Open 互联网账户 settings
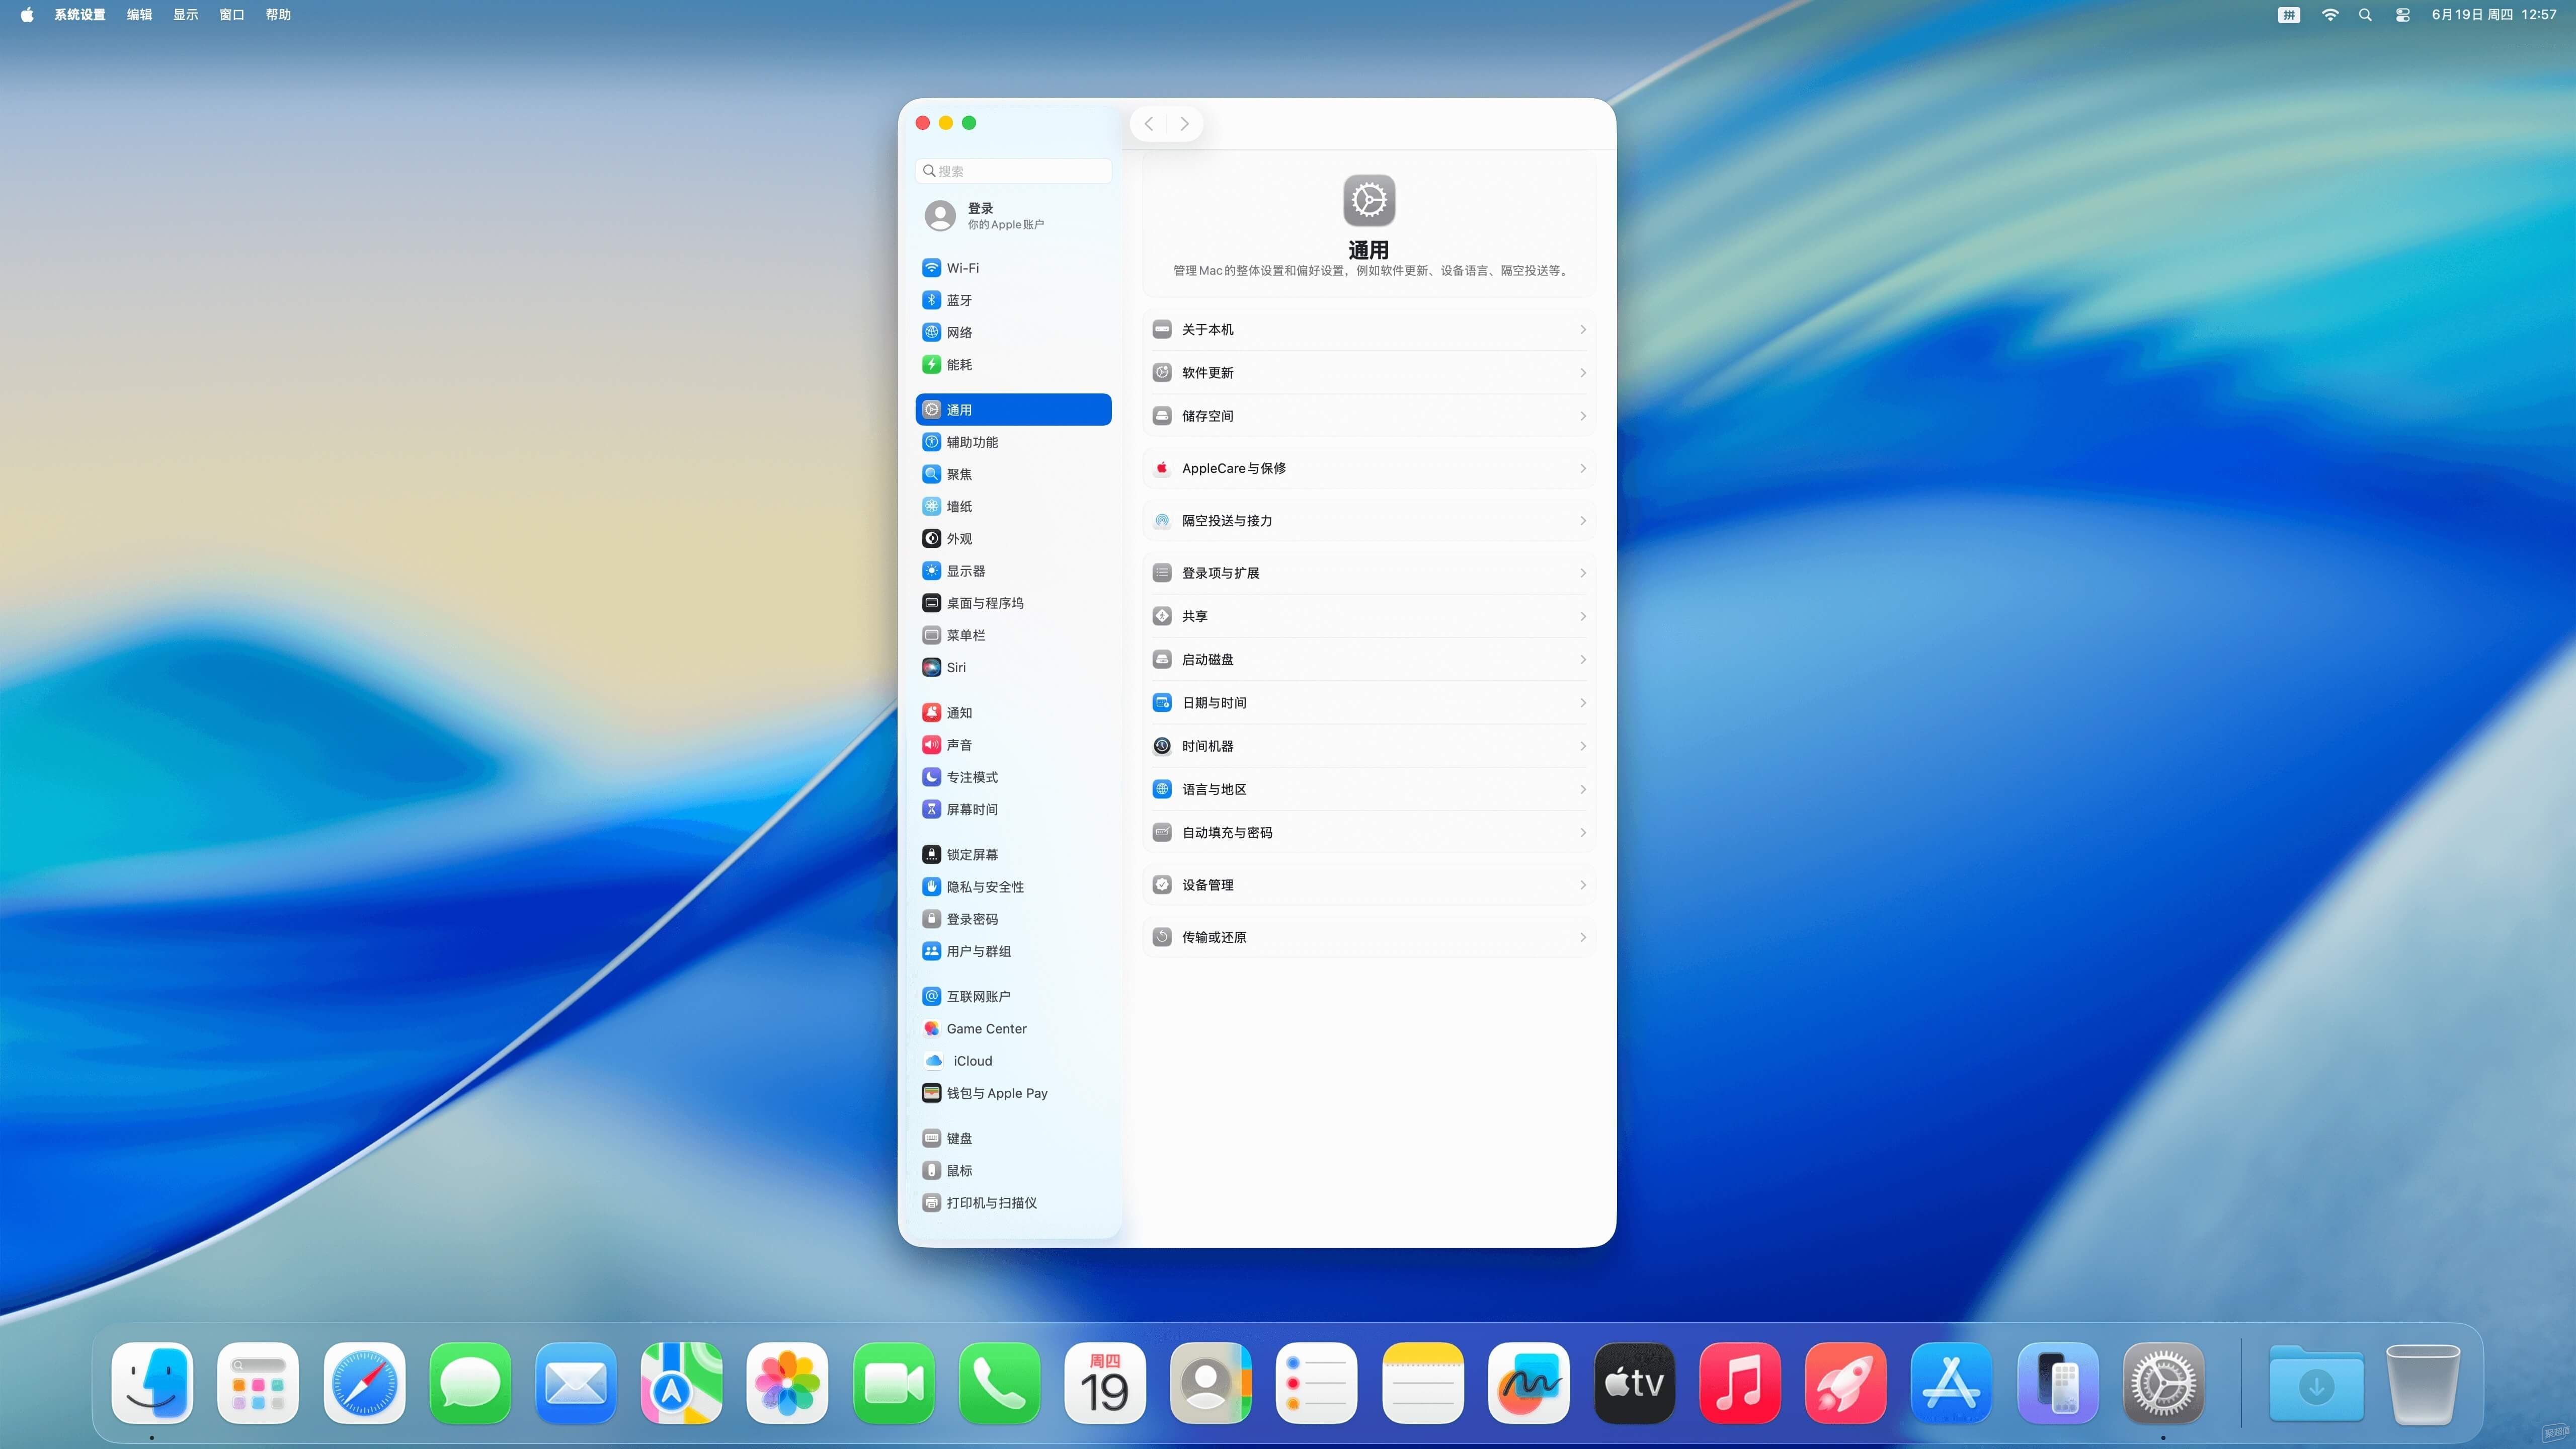The width and height of the screenshot is (2576, 1449). tap(1012, 996)
